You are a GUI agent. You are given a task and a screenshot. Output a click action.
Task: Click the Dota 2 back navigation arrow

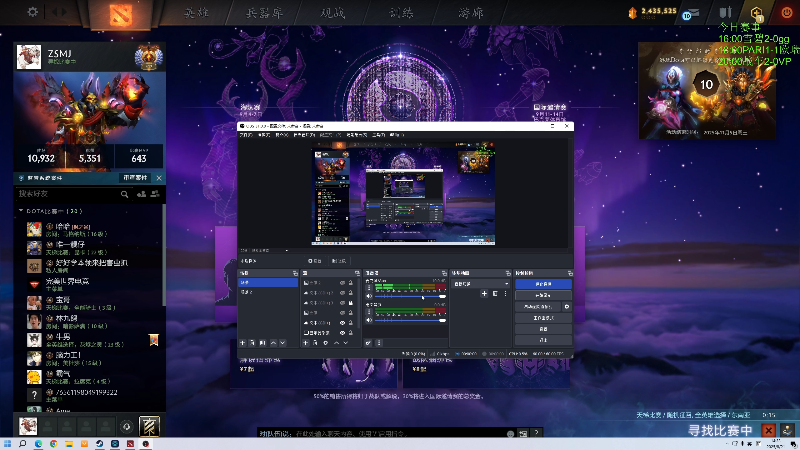point(55,11)
